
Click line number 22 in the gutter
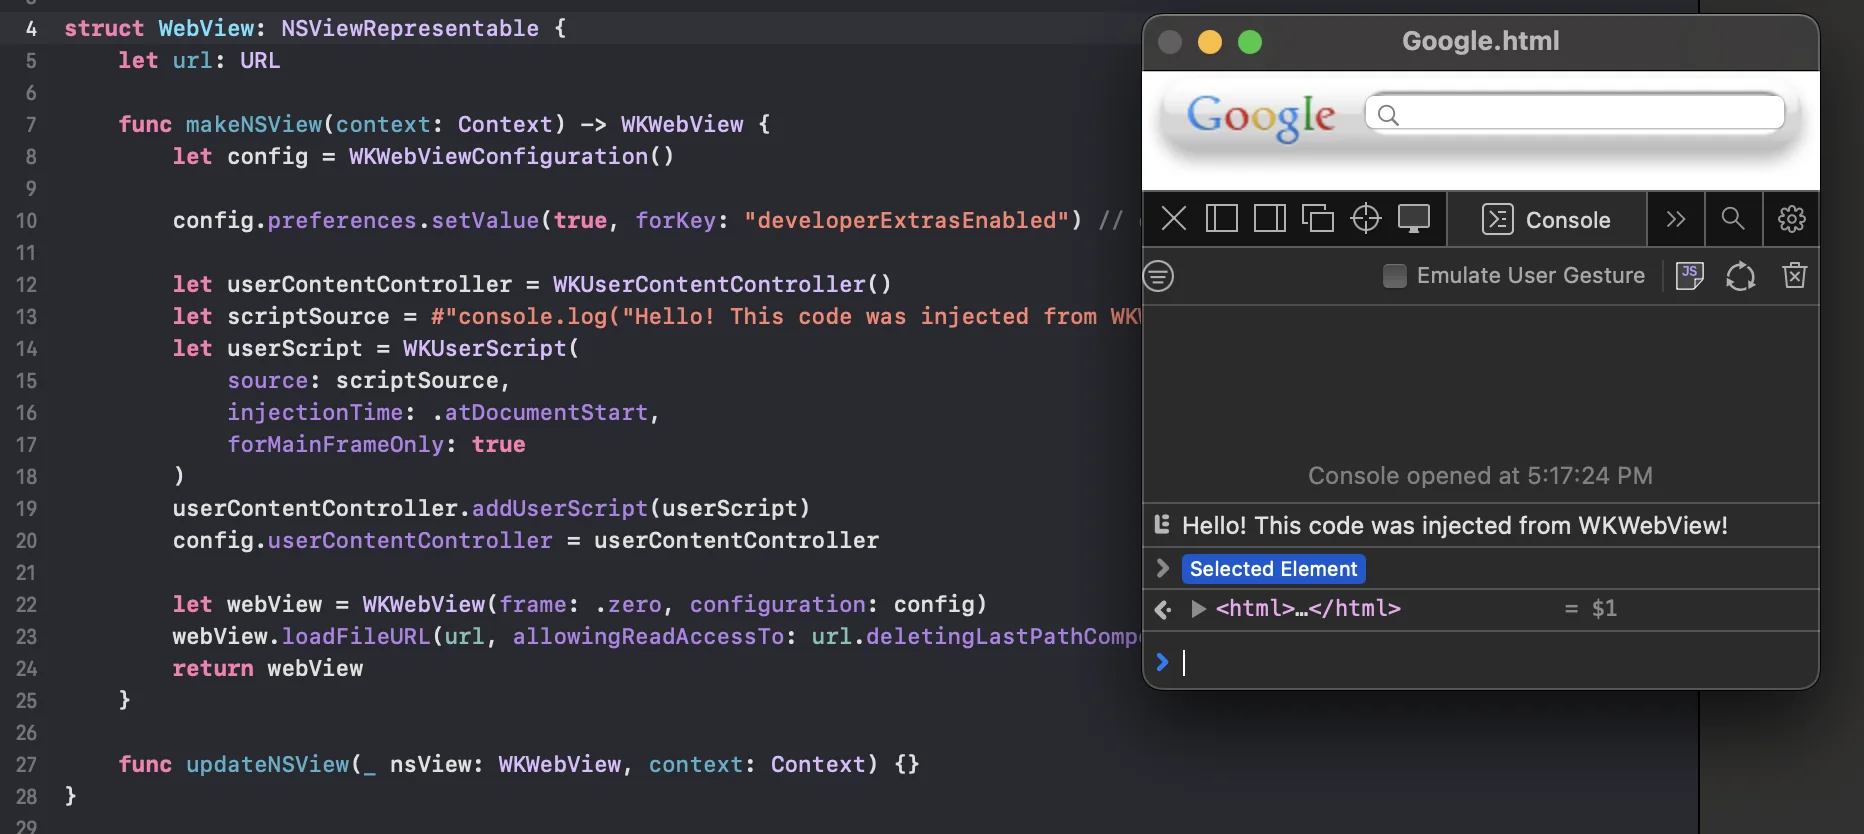click(x=26, y=605)
